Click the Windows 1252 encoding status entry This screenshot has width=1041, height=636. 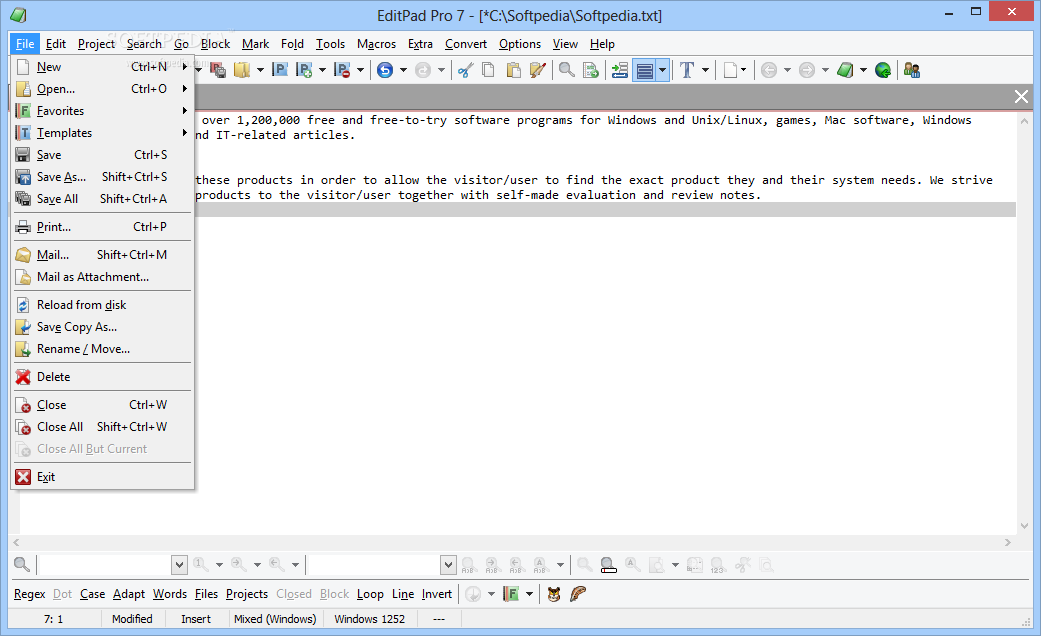pos(370,619)
